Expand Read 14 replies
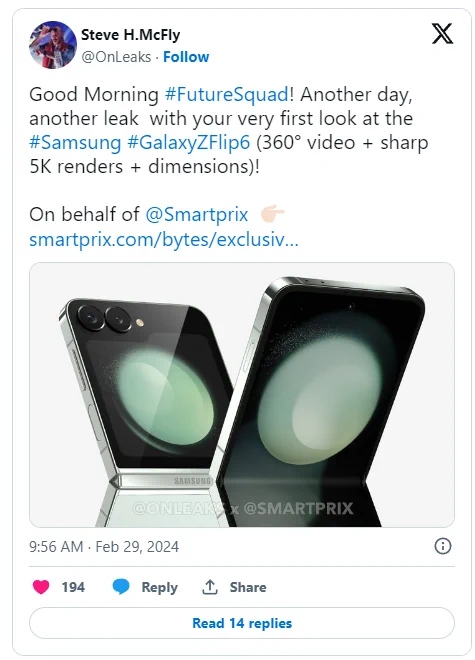Screen dimensions: 475x660 point(242,623)
